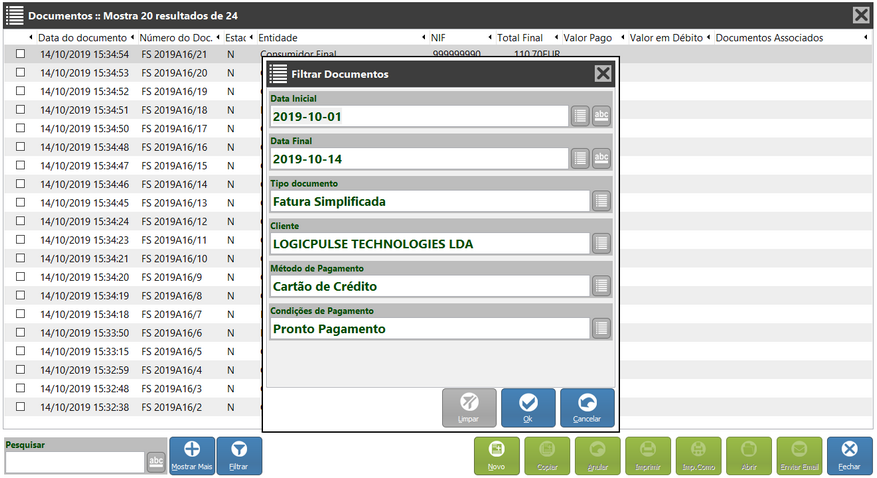Click the keyboard icon beside Pesquisar field
Screen dimensions: 877x478
click(157, 462)
